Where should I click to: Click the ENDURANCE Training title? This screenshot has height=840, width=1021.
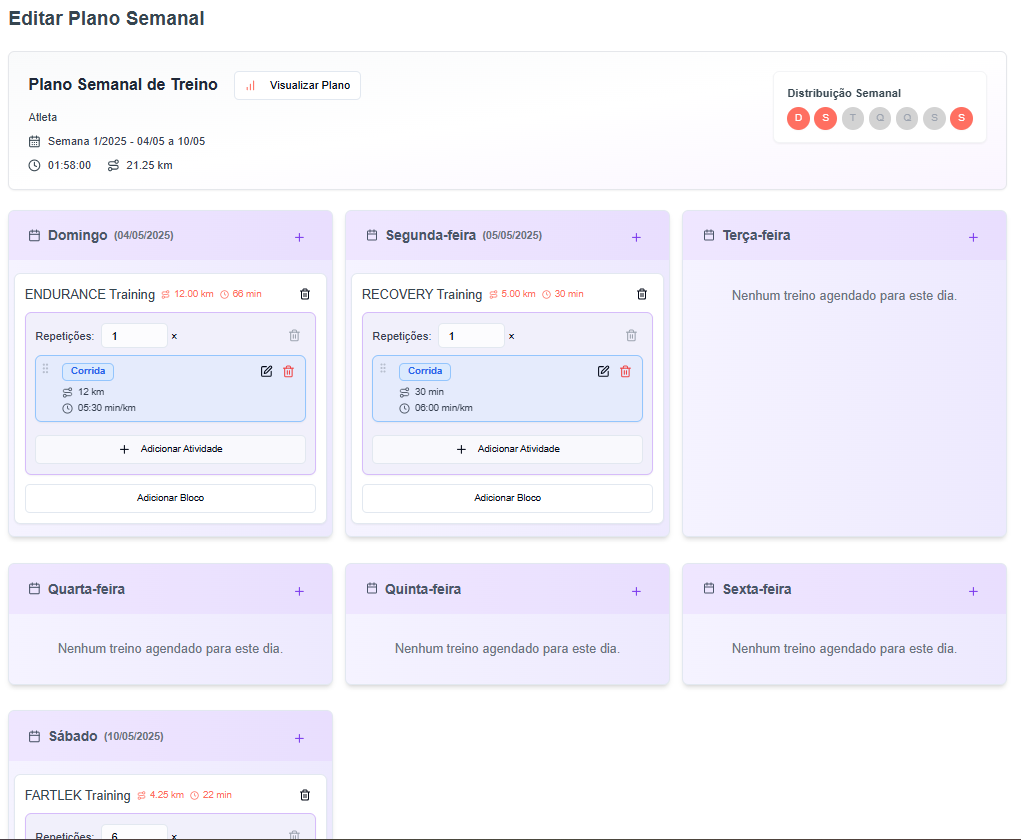click(x=90, y=294)
